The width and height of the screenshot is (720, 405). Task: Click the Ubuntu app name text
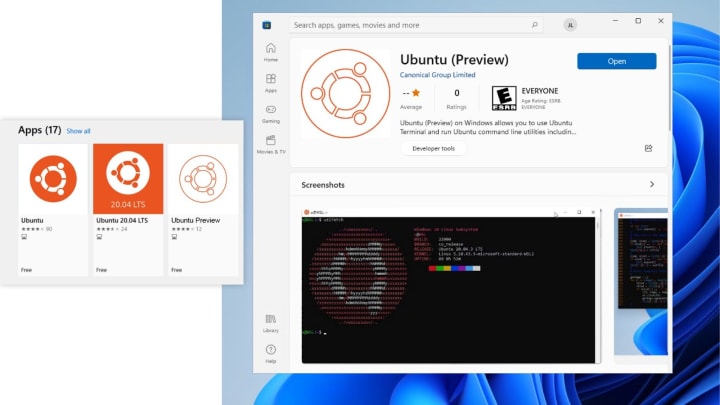coord(32,220)
